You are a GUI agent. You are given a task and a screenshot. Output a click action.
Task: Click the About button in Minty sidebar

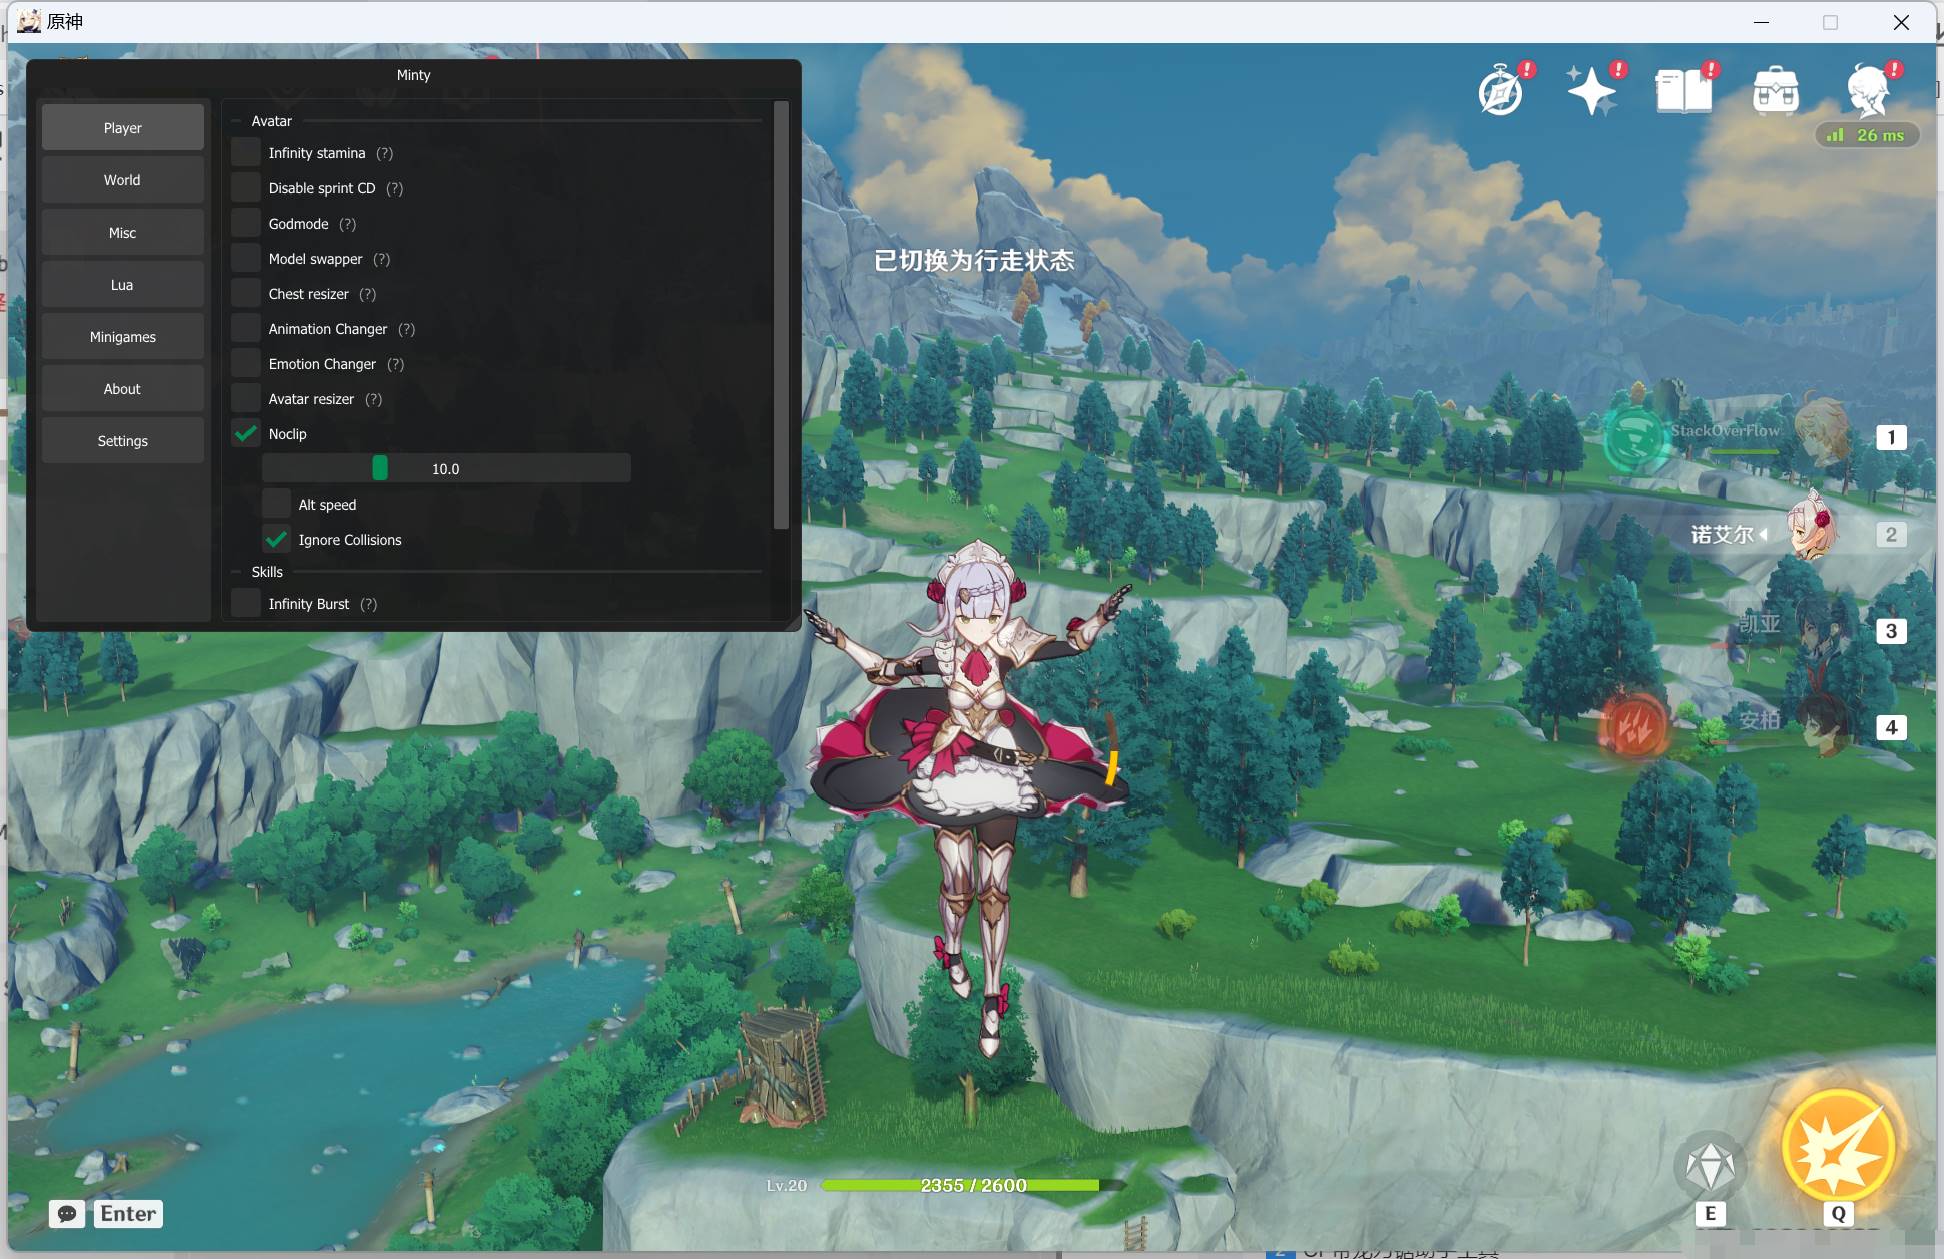[x=122, y=388]
